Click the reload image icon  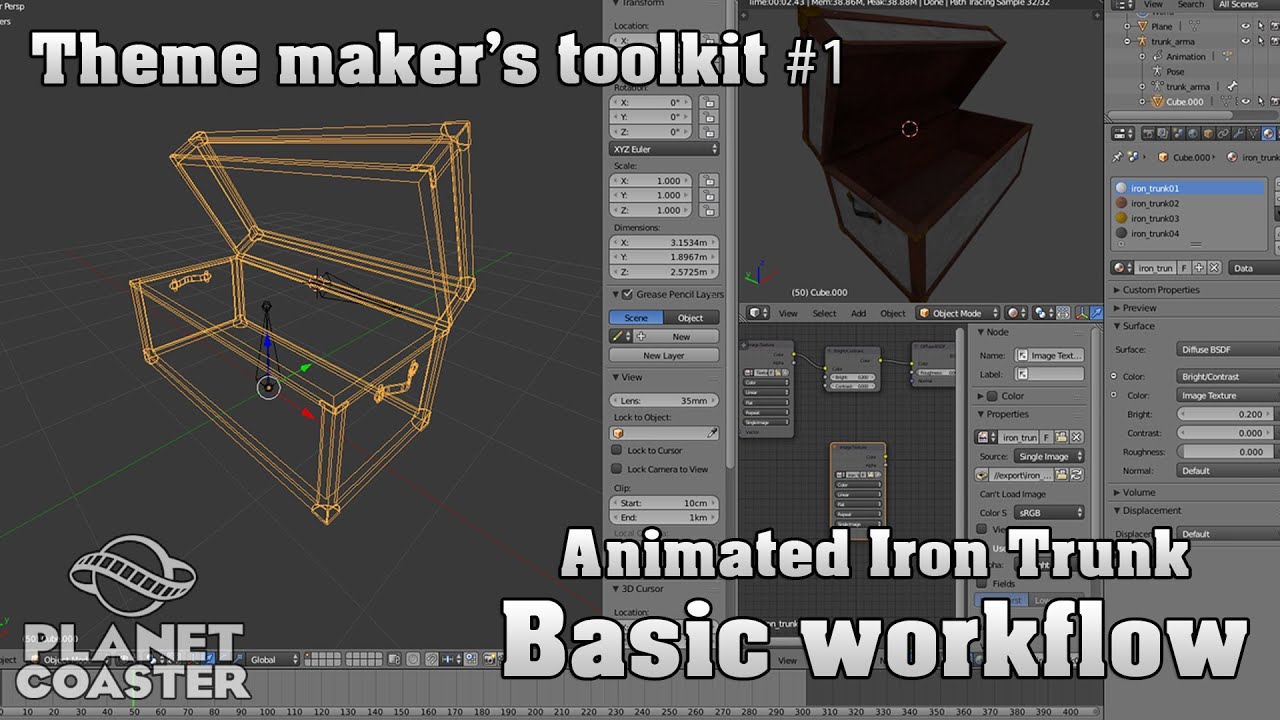(x=1077, y=475)
